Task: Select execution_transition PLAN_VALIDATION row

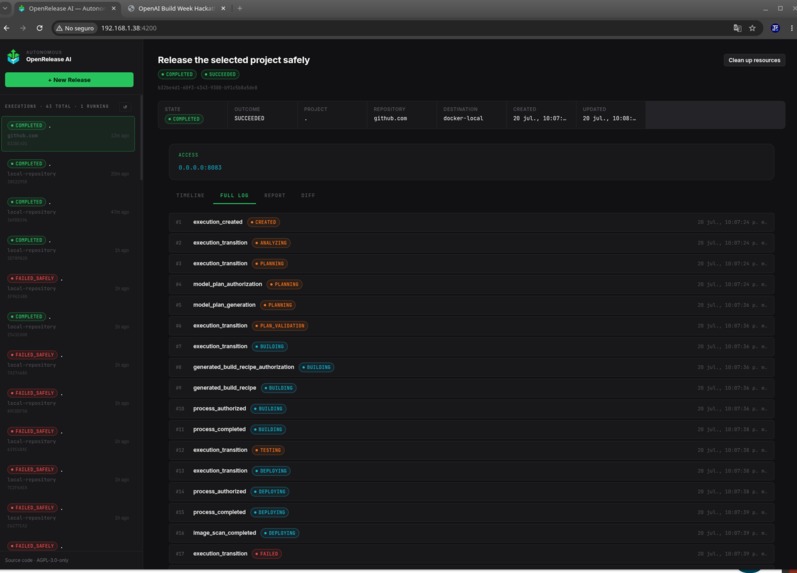Action: (x=471, y=326)
